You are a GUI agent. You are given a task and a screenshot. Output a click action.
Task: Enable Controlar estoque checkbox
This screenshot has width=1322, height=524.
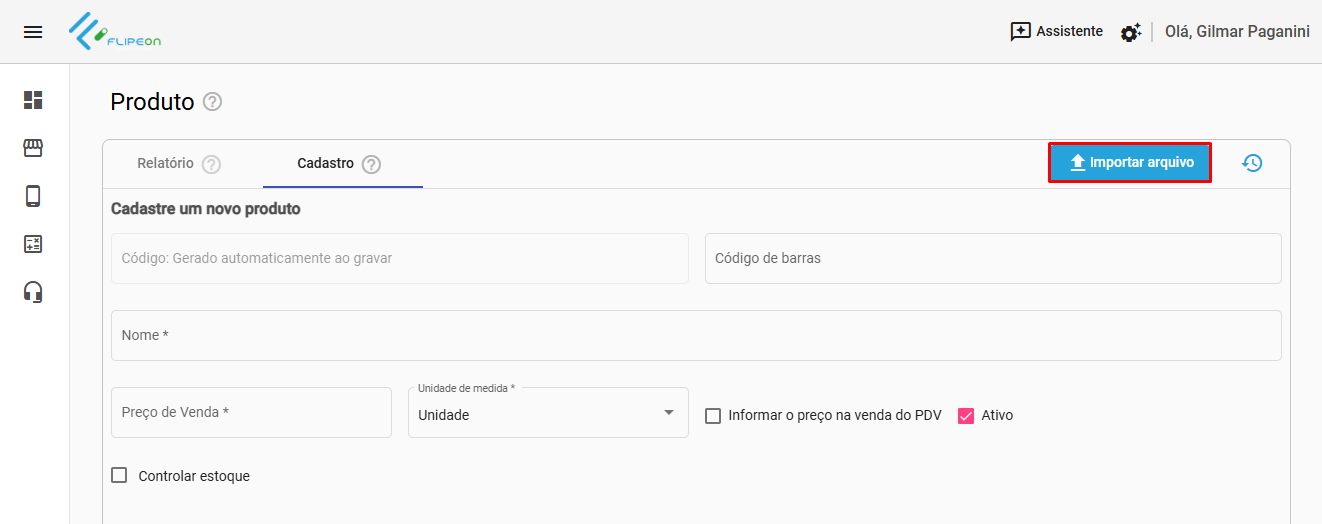[120, 476]
